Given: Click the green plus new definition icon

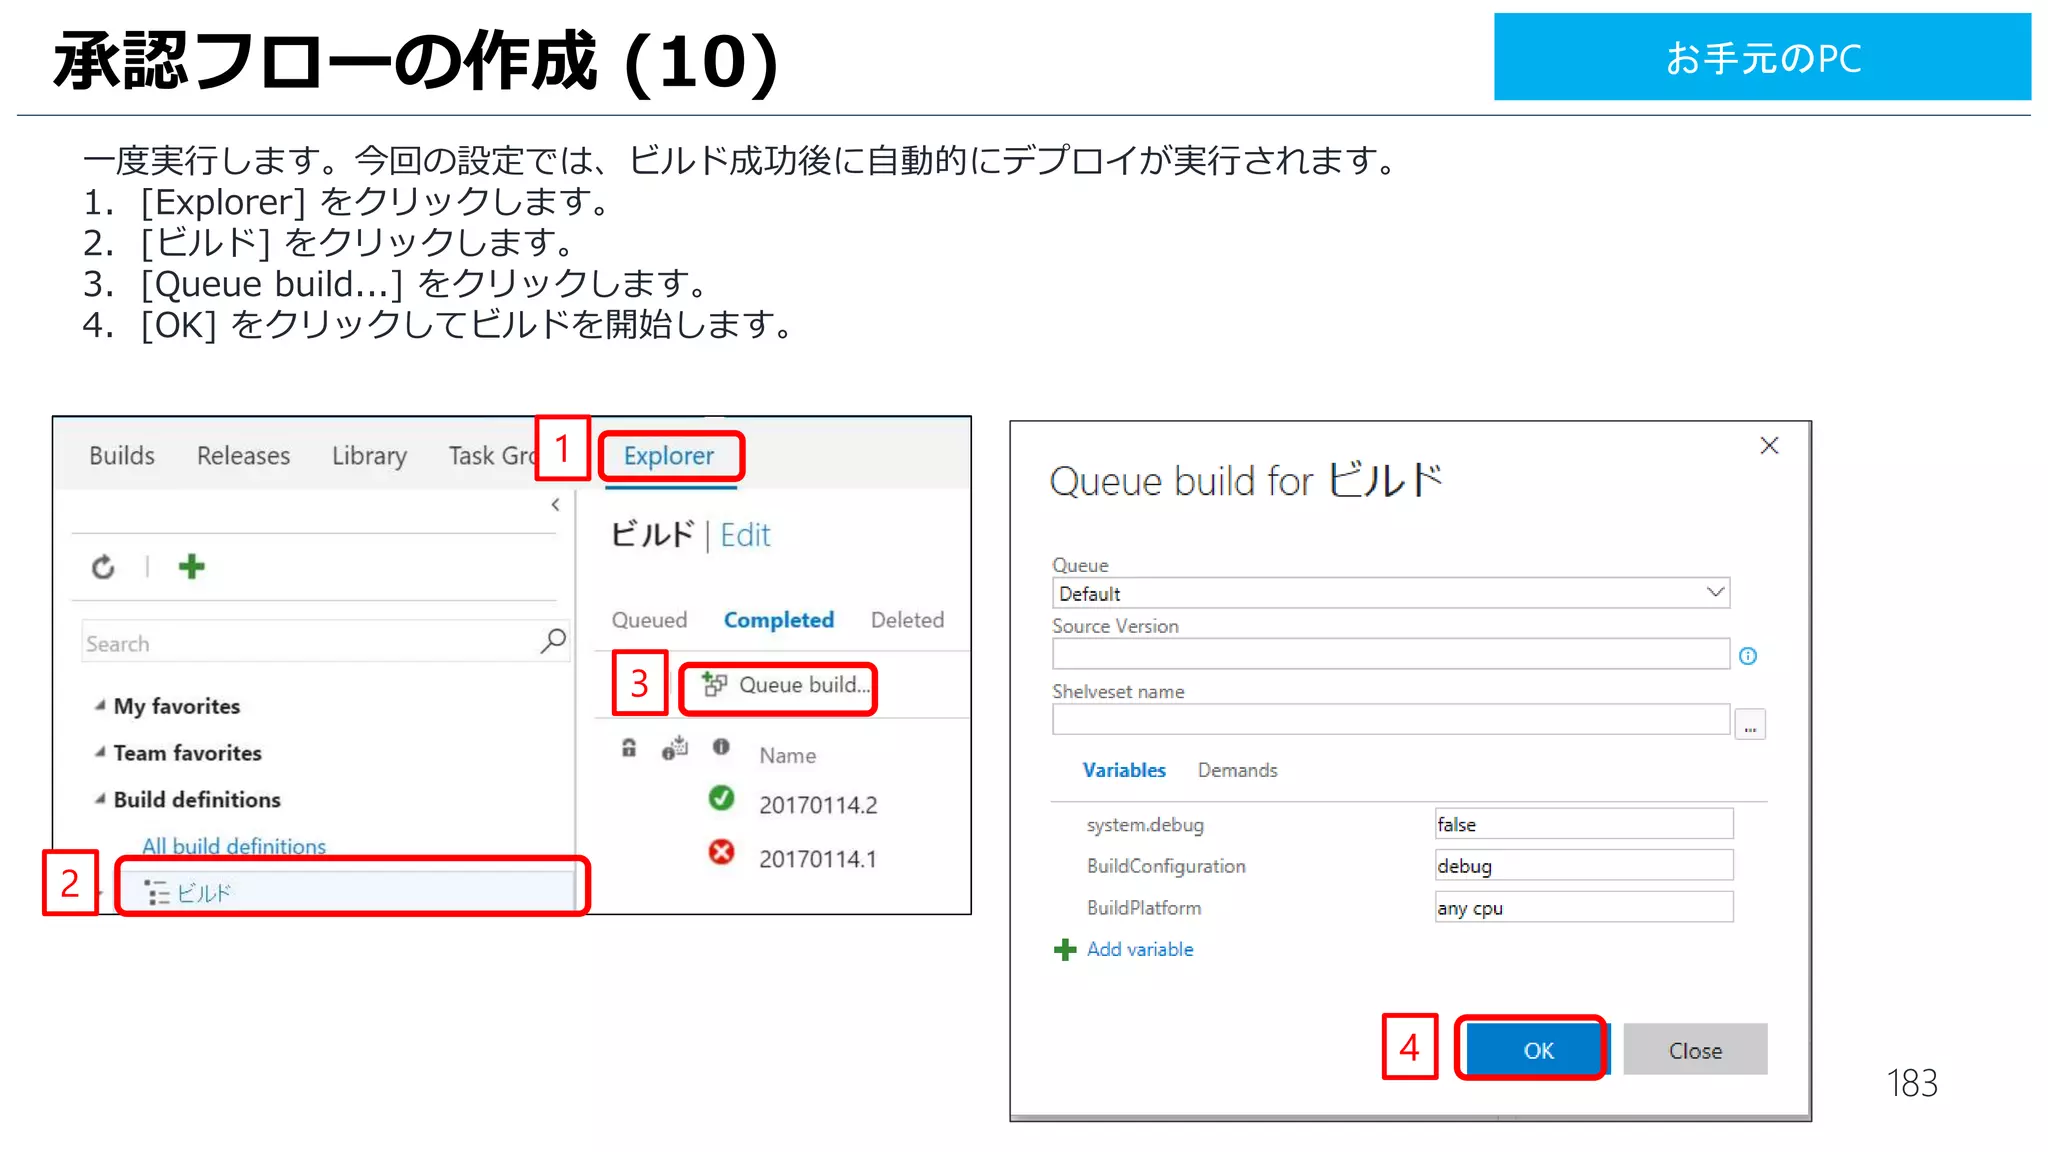Looking at the screenshot, I should (191, 567).
